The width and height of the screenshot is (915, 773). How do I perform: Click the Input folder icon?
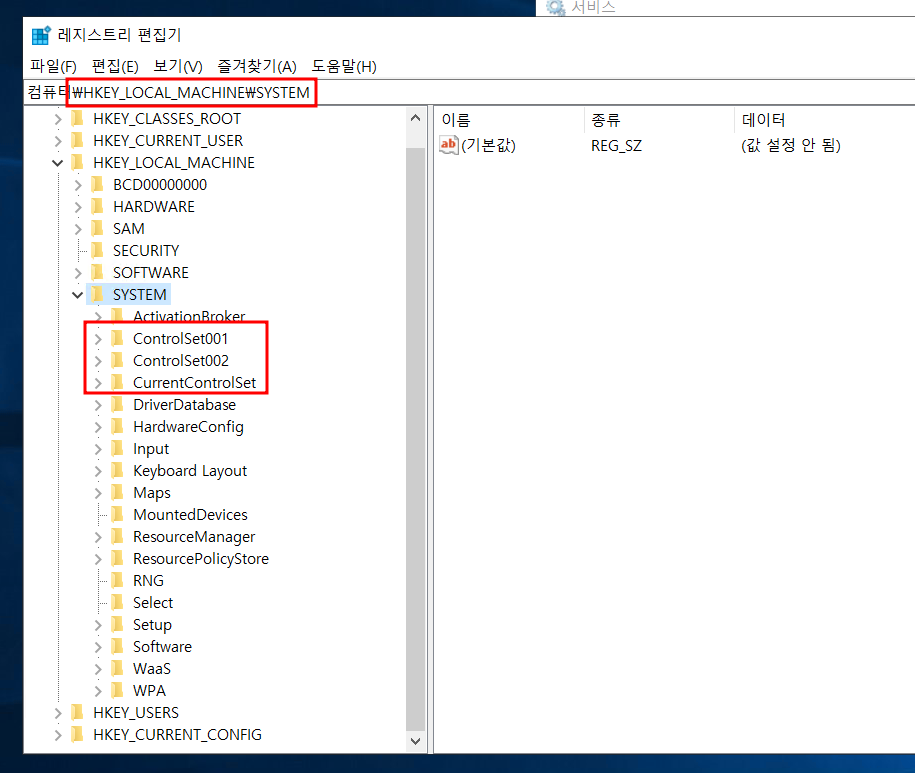[117, 449]
